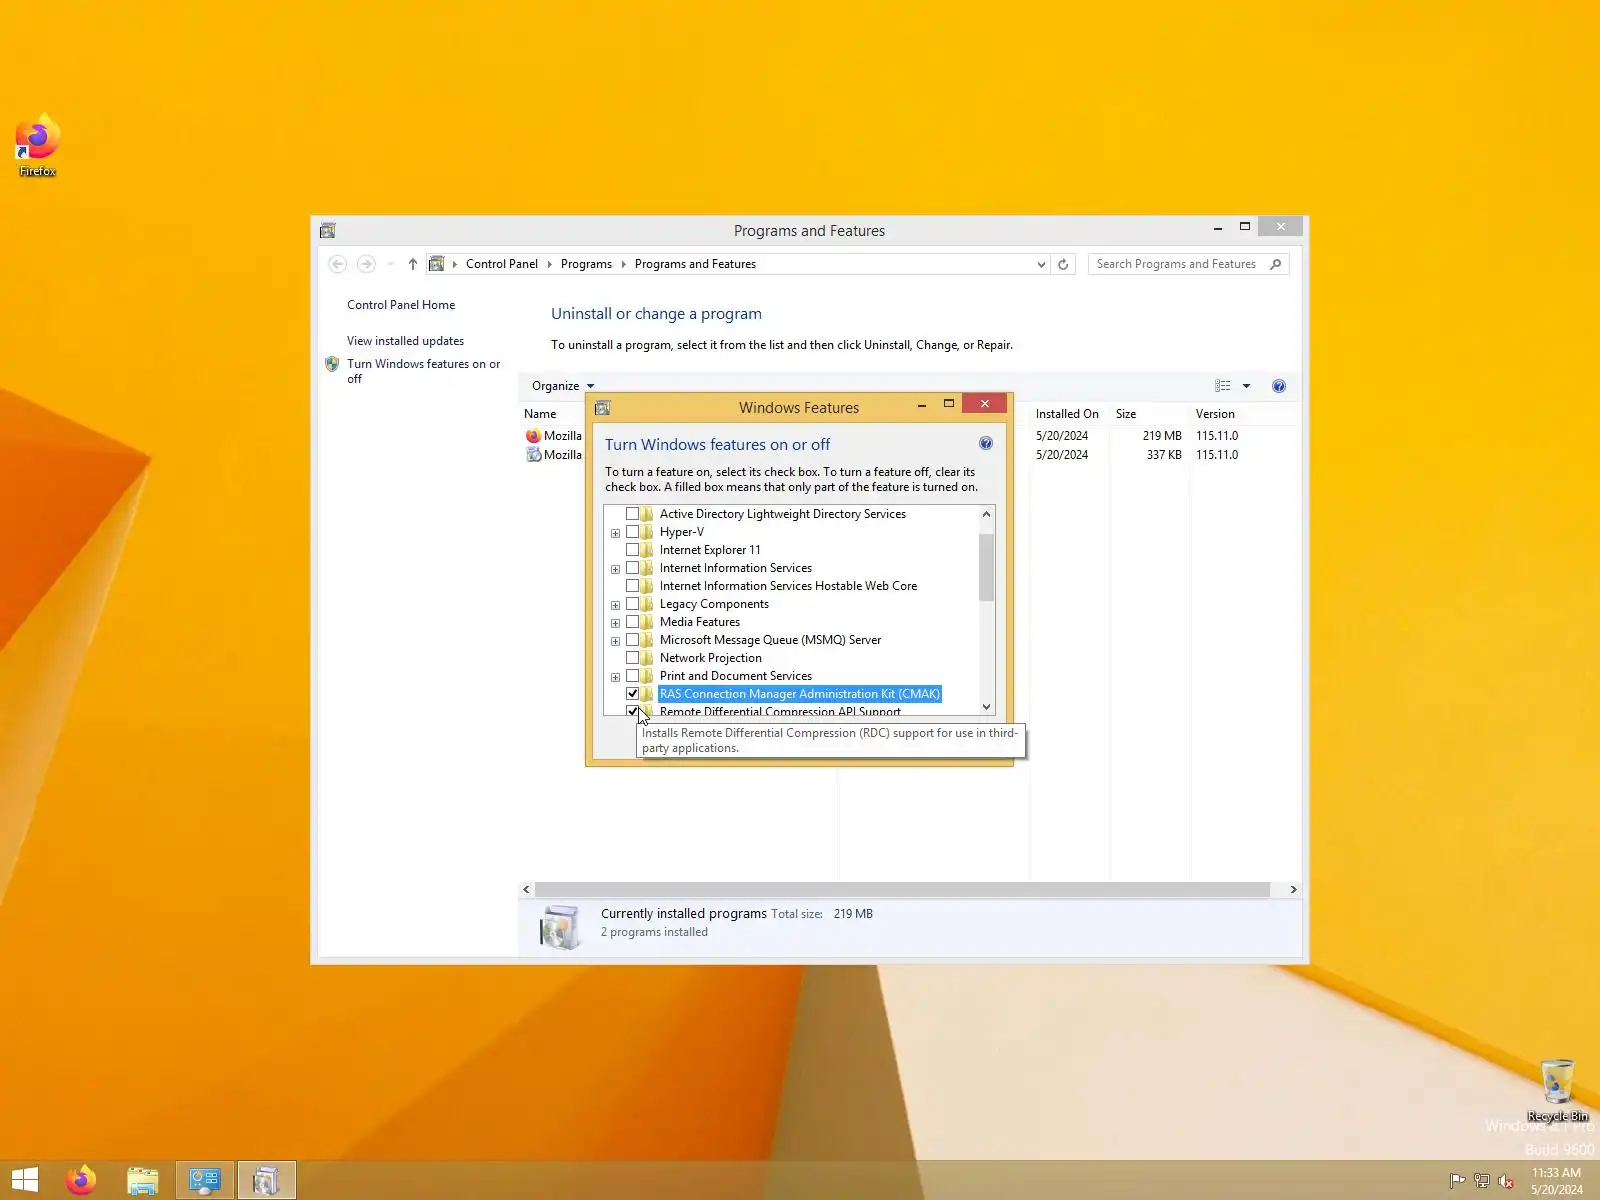Uncheck RAS Connection Manager Administration Kit checkbox
The width and height of the screenshot is (1600, 1200).
pos(632,694)
